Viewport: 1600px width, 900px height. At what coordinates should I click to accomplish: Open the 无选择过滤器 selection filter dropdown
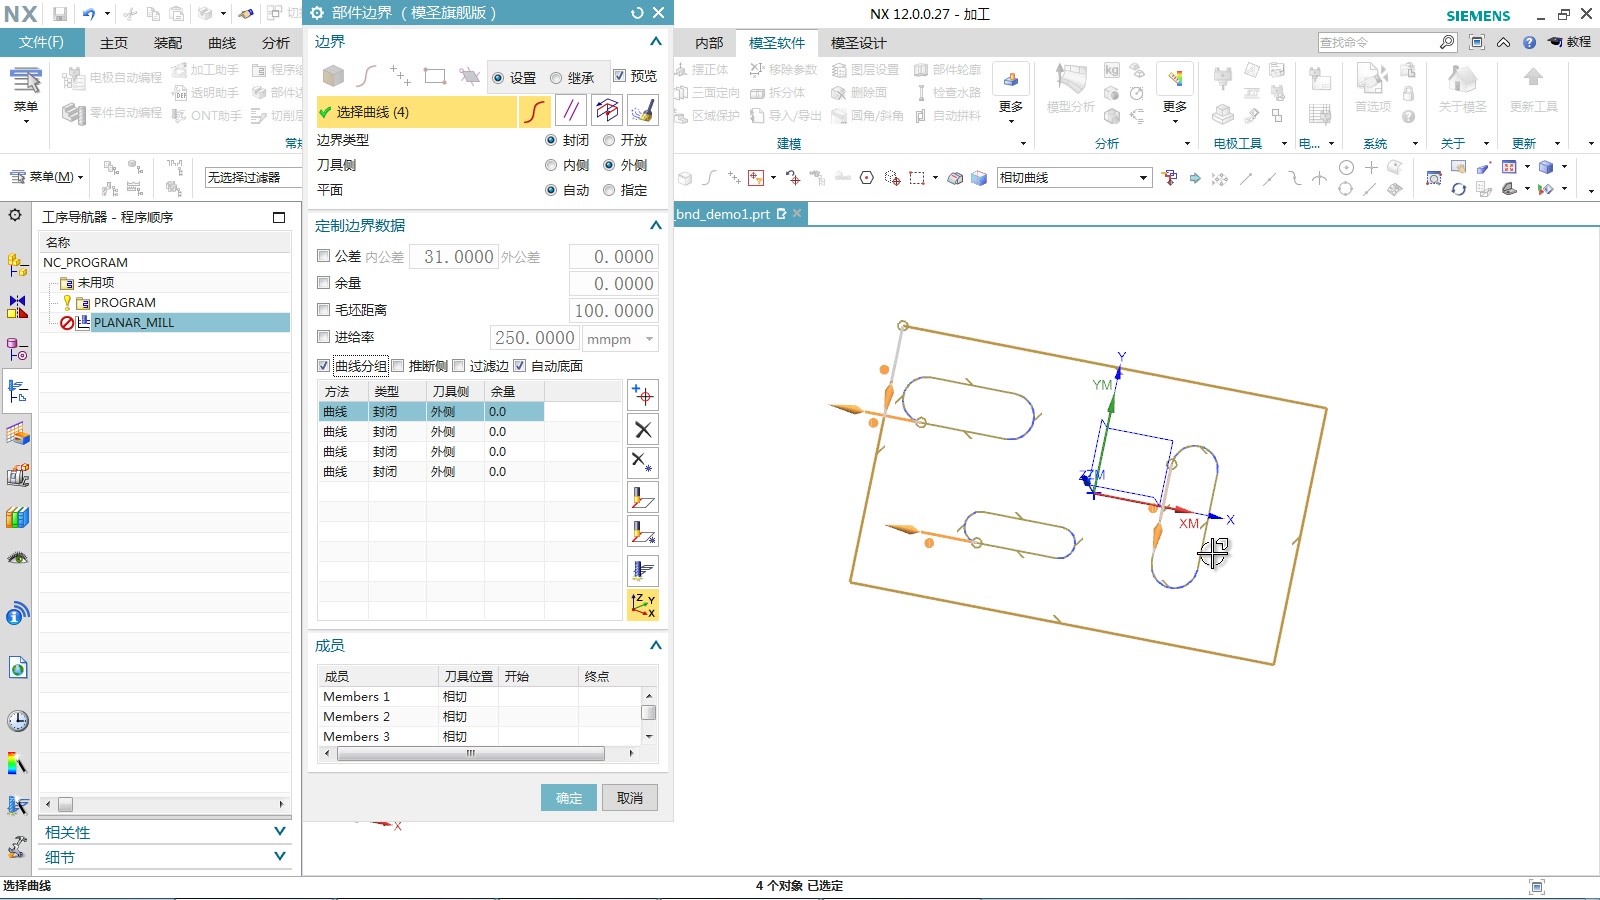click(252, 177)
